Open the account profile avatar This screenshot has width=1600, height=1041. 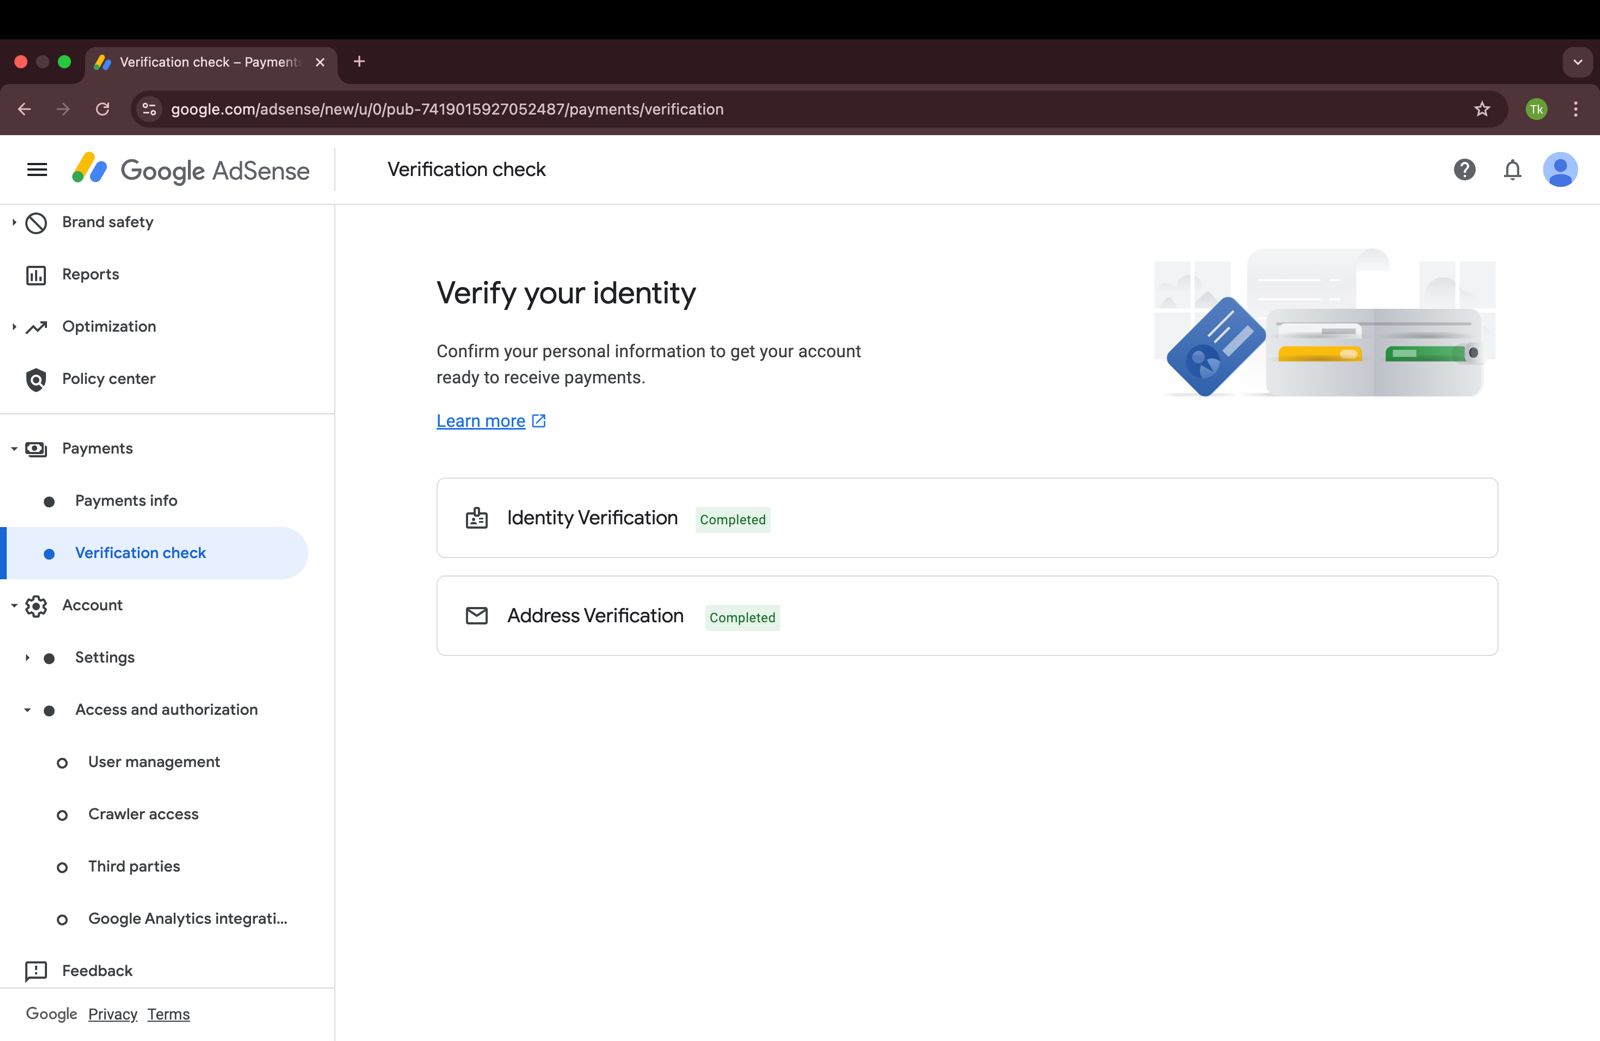click(x=1560, y=170)
